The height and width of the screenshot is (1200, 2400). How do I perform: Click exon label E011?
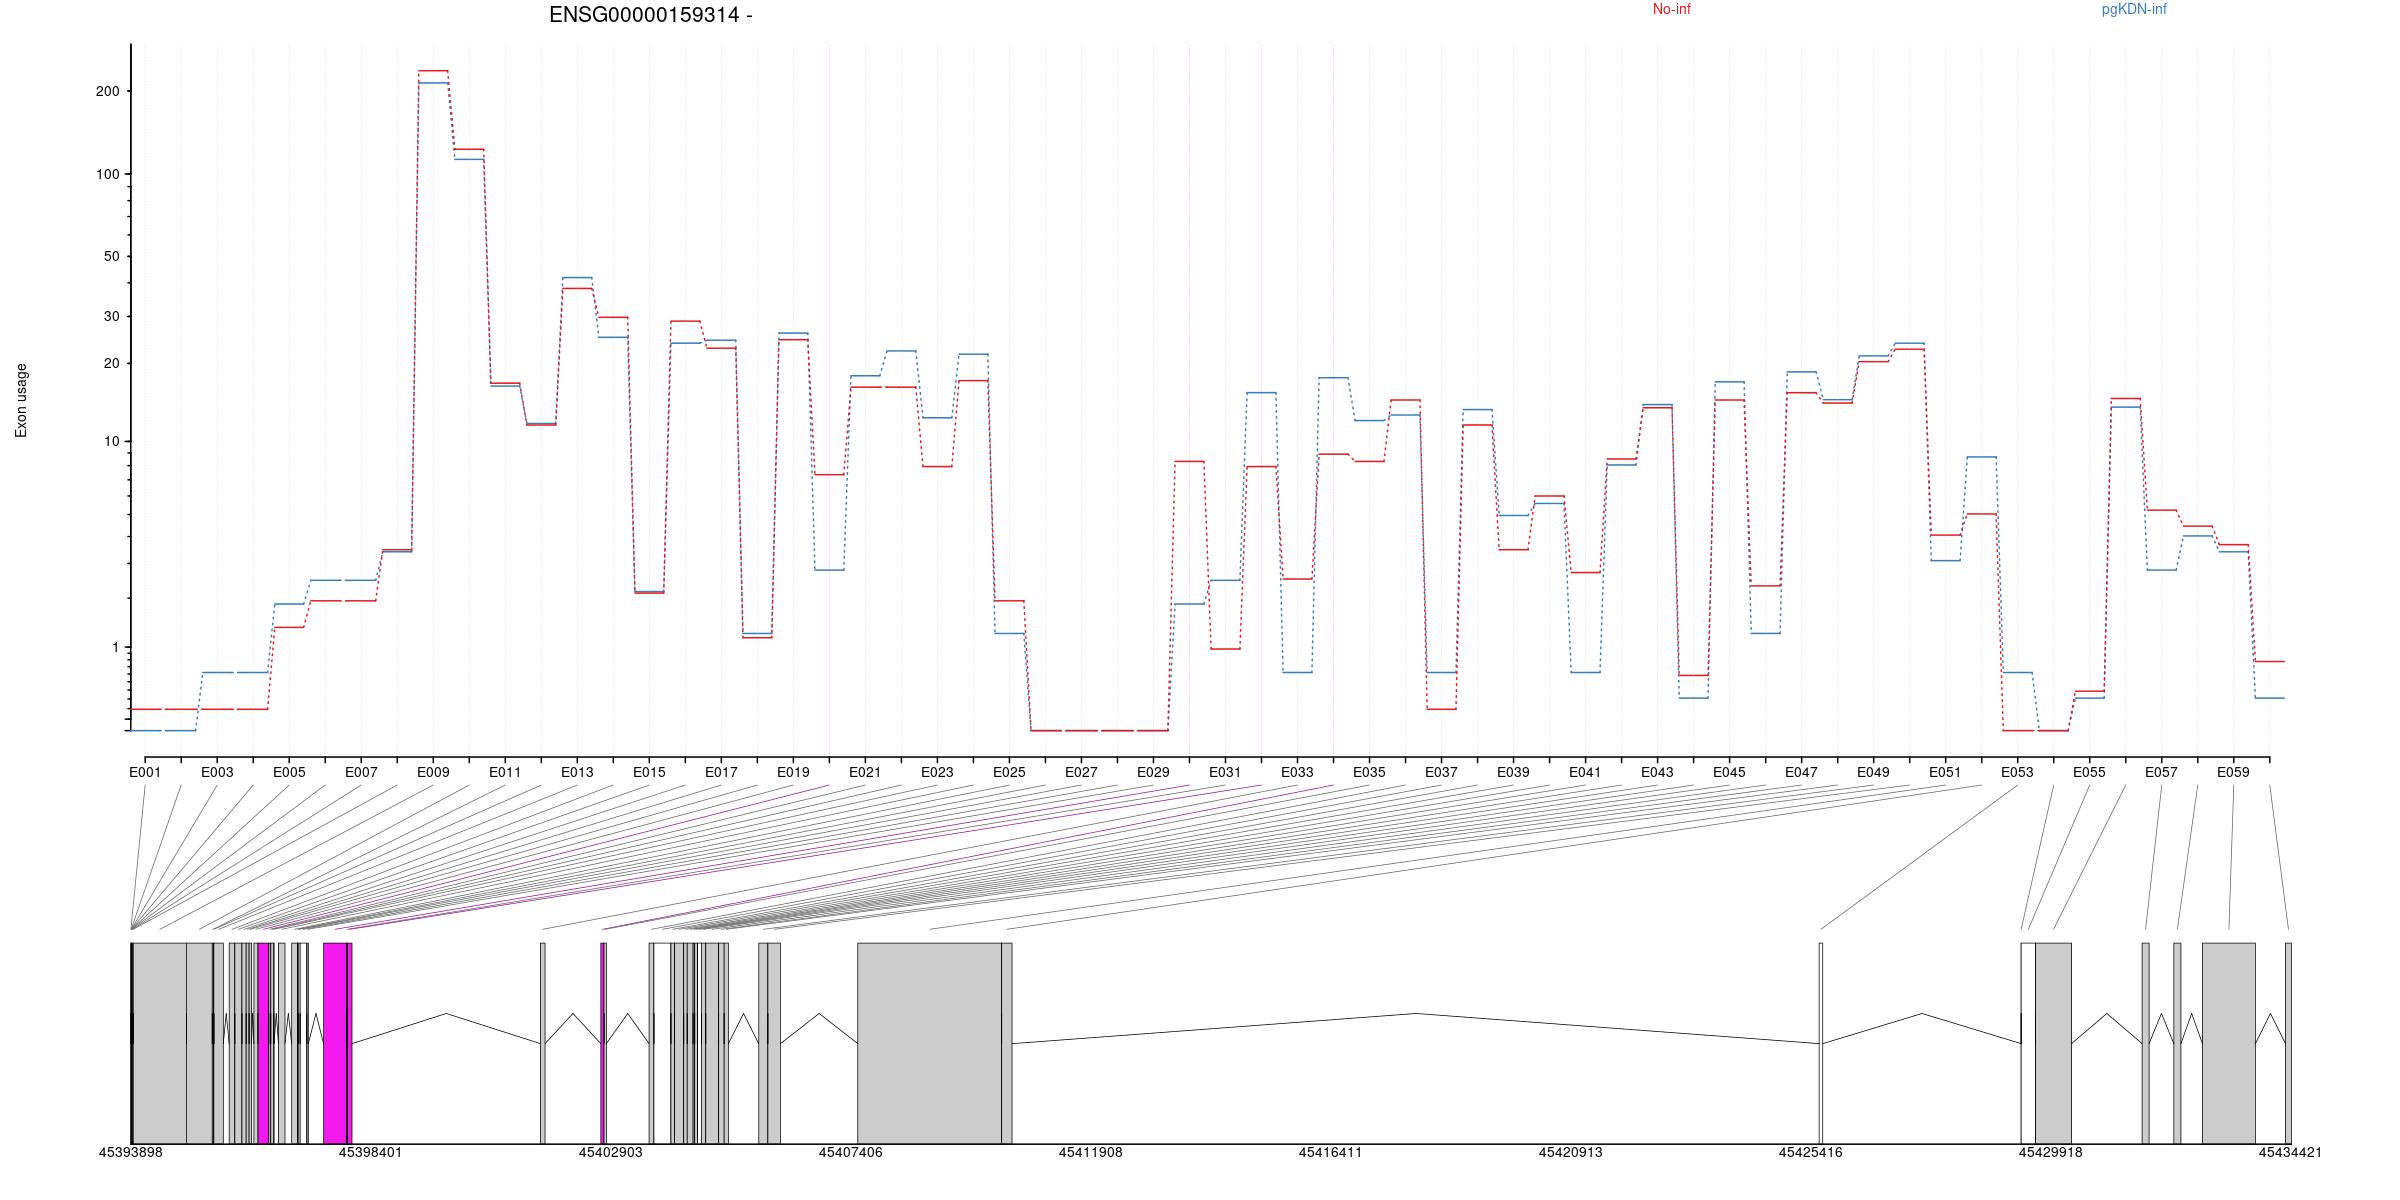[x=505, y=772]
